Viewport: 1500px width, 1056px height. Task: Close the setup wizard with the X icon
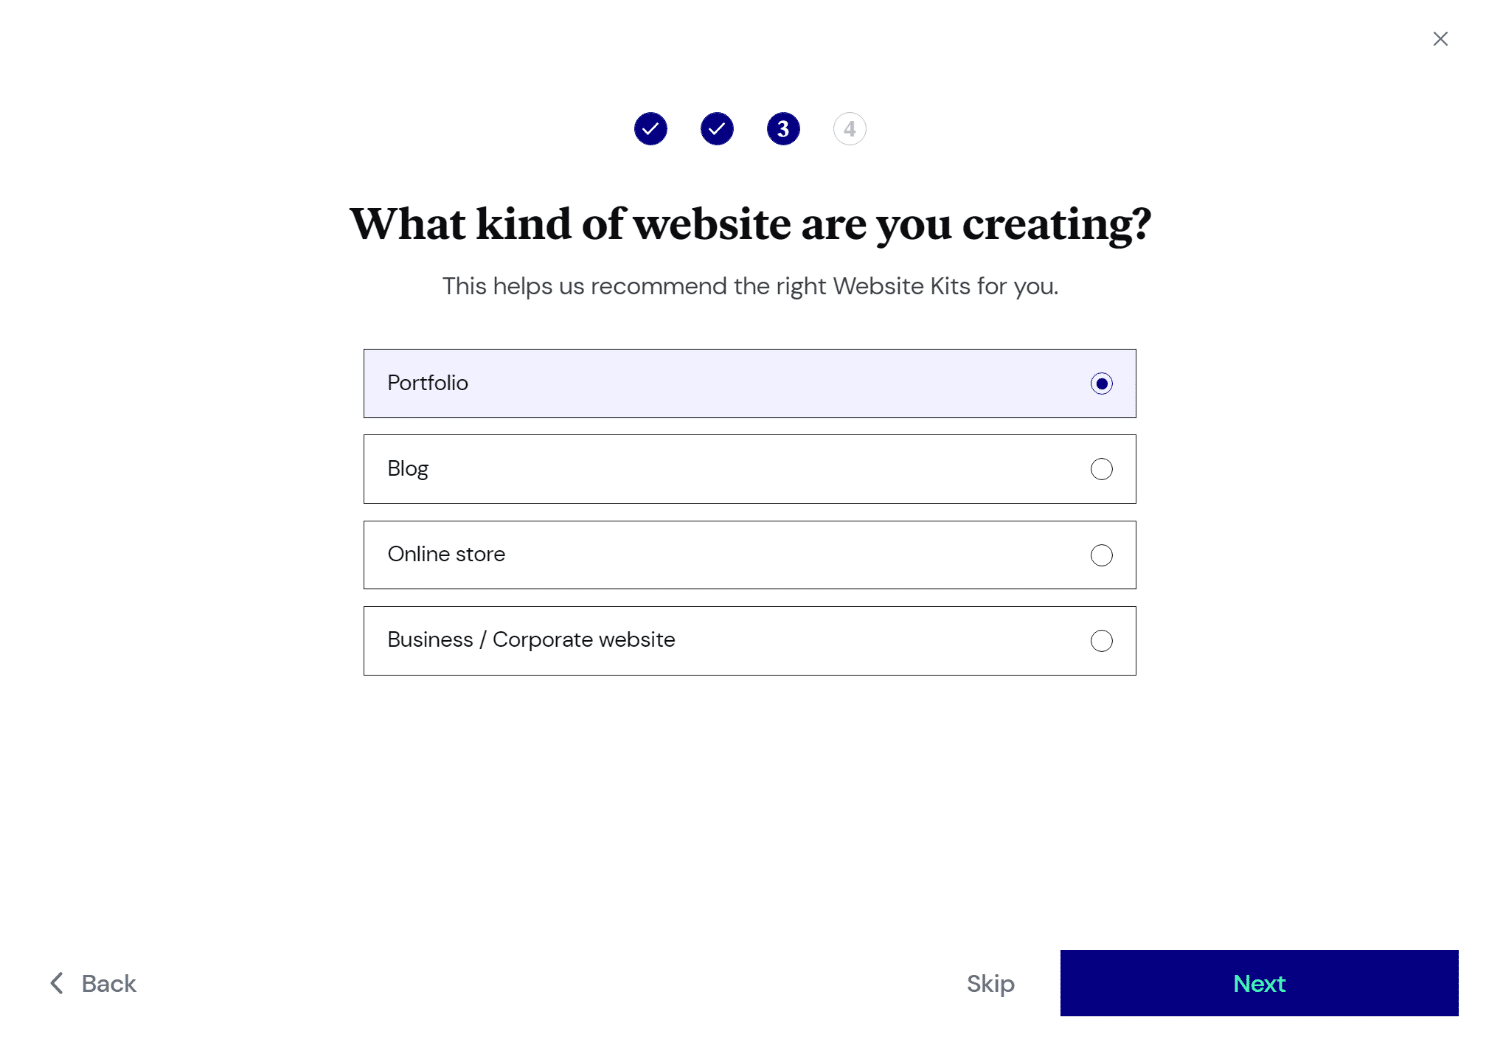pos(1440,39)
